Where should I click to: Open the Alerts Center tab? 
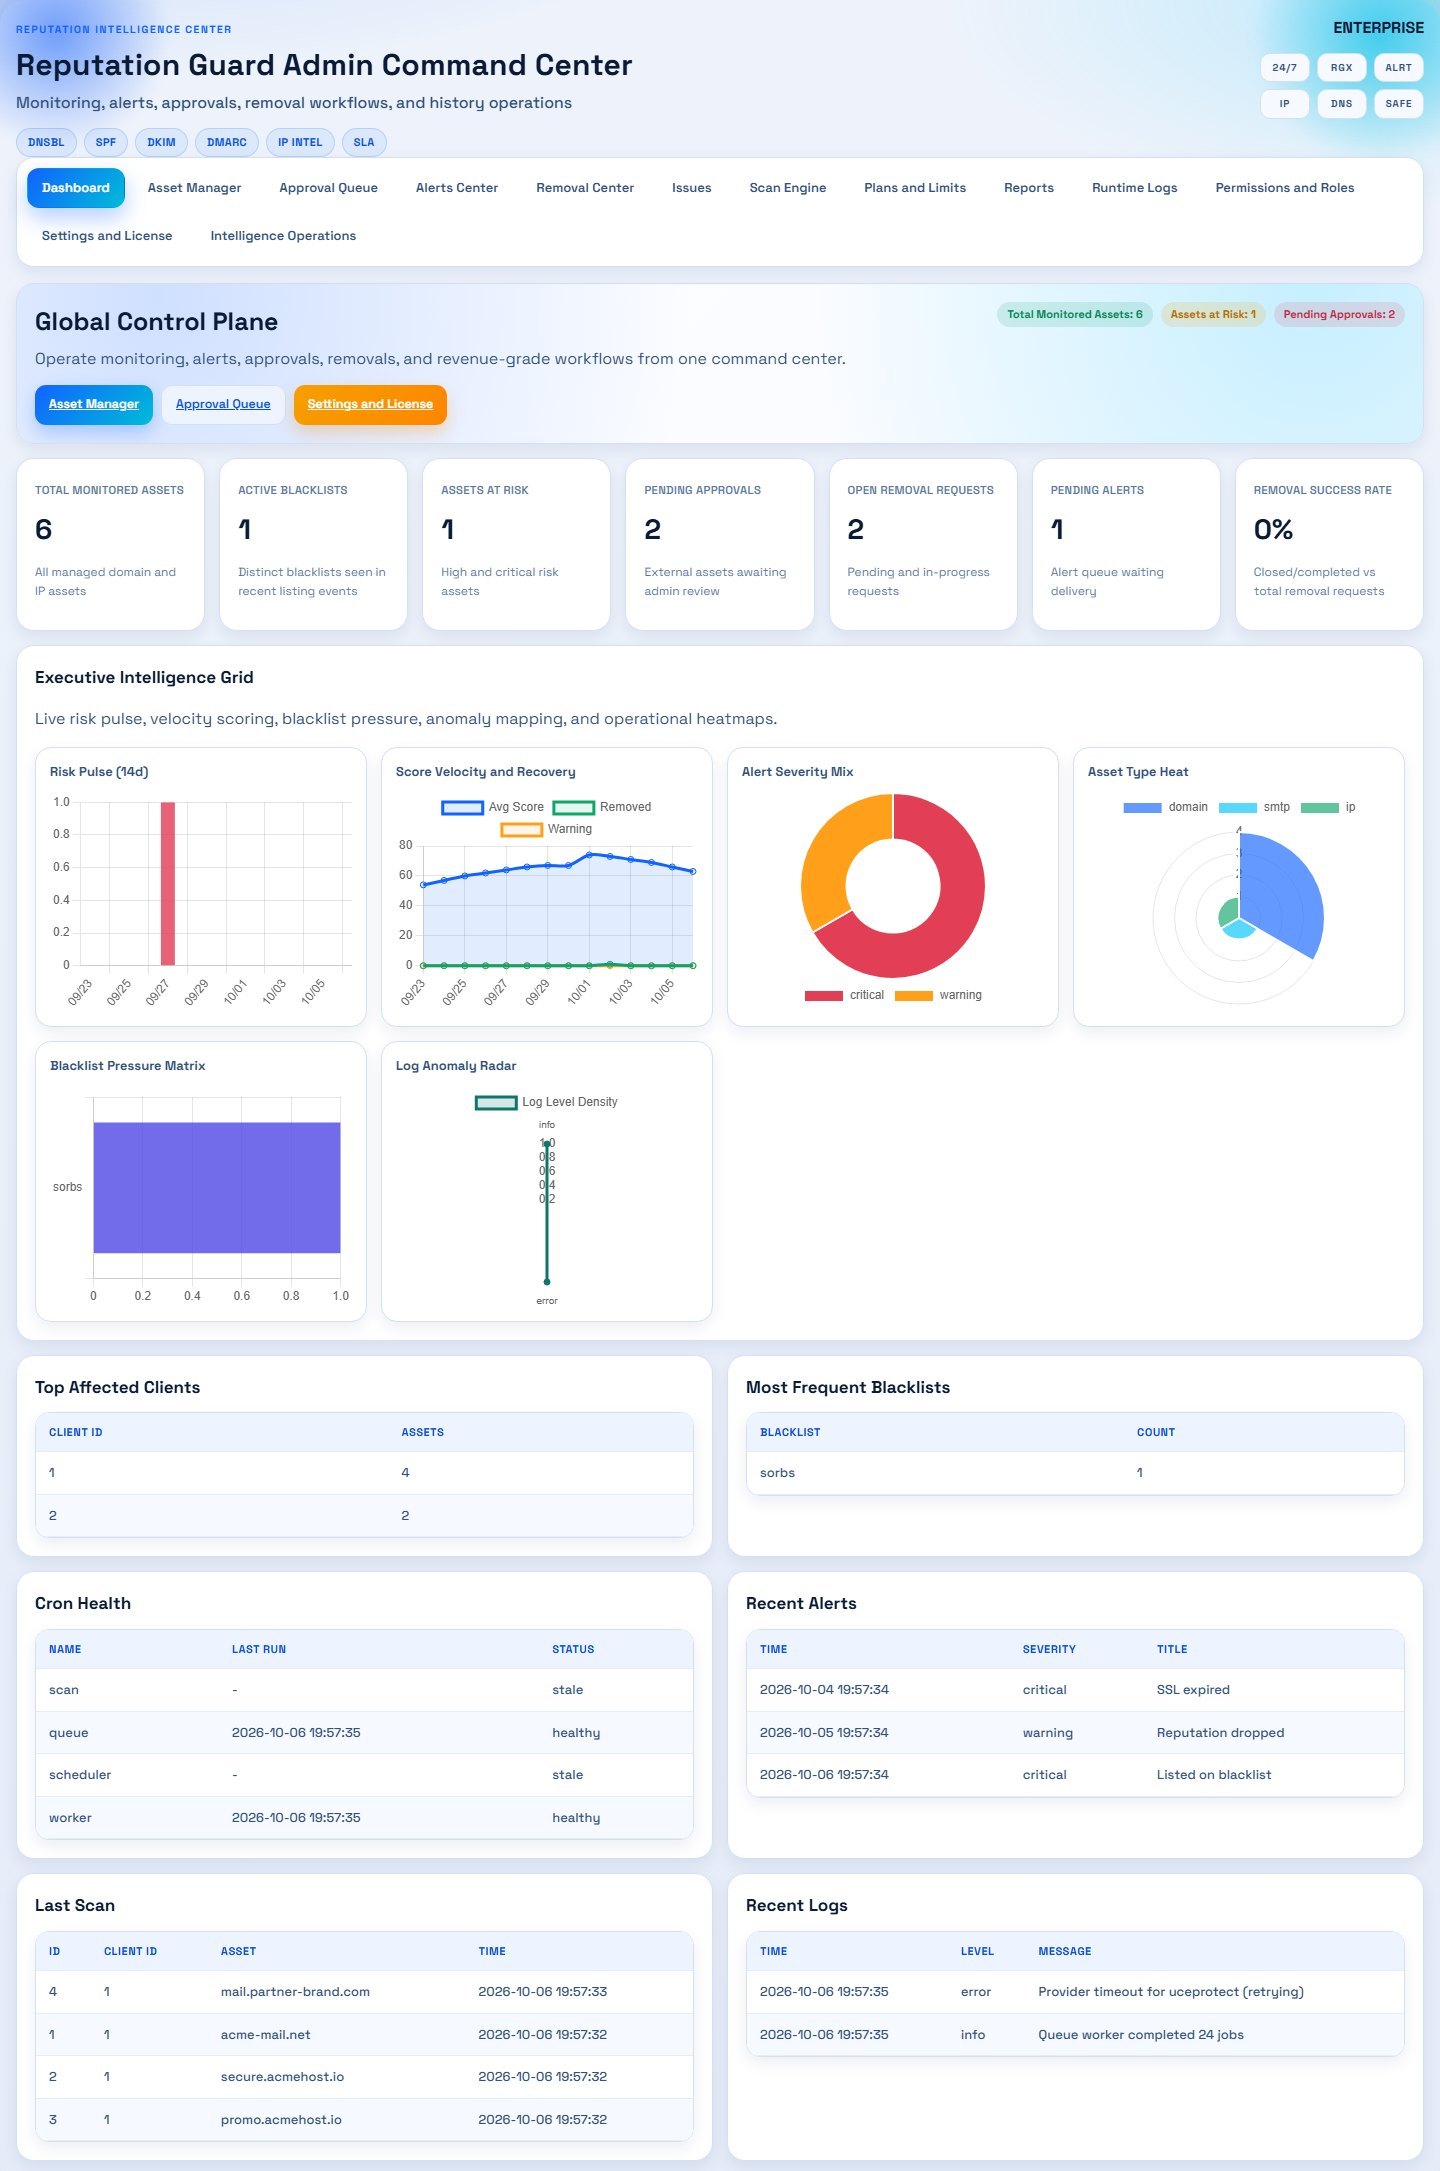click(456, 188)
